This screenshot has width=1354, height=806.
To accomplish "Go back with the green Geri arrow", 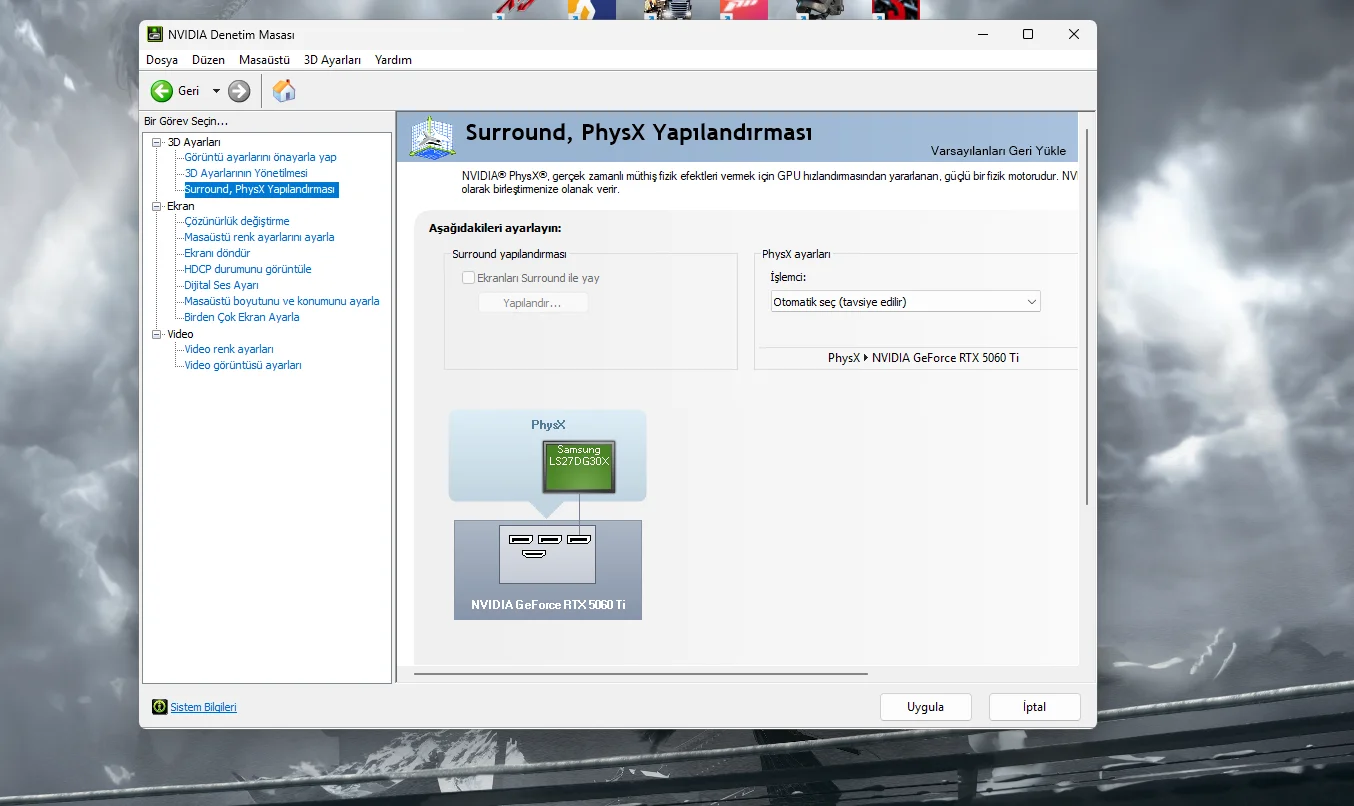I will (162, 91).
